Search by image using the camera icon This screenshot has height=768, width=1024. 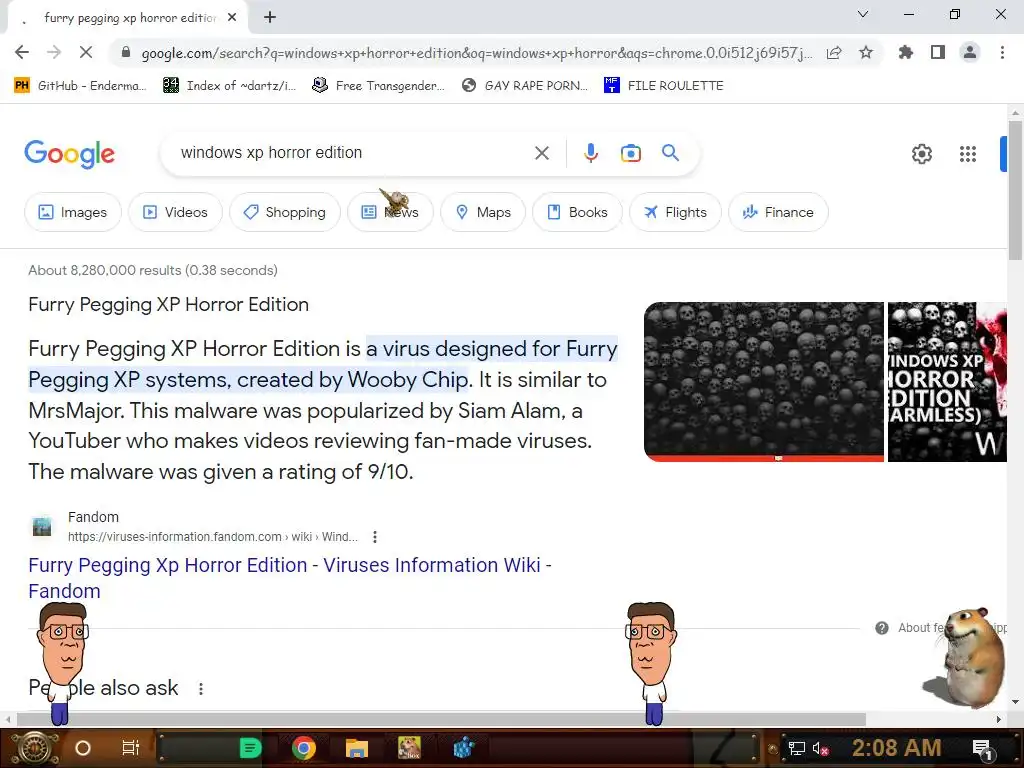(x=630, y=153)
